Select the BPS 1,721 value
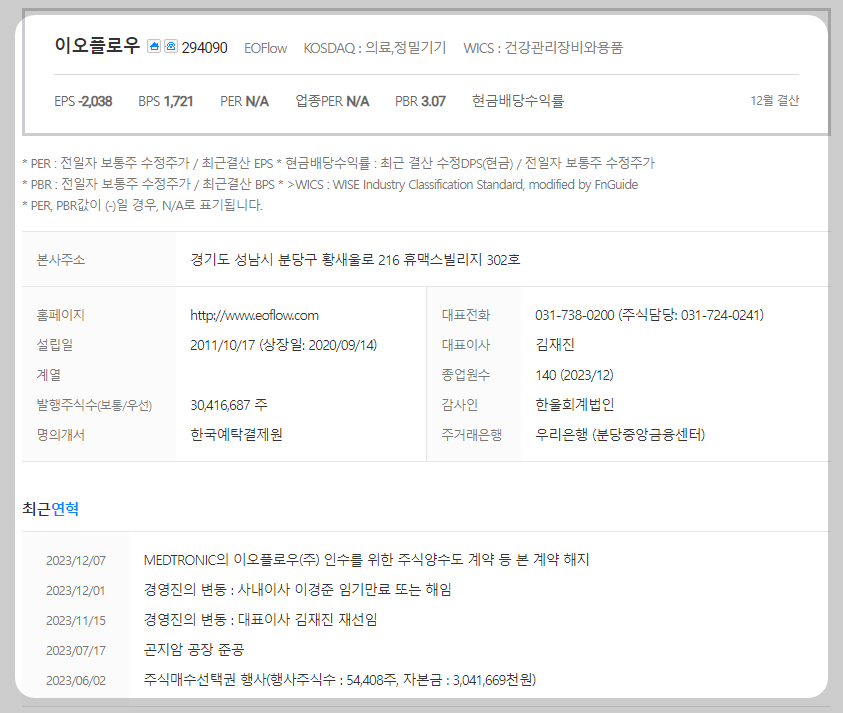Viewport: 843px width, 713px height. (x=166, y=101)
